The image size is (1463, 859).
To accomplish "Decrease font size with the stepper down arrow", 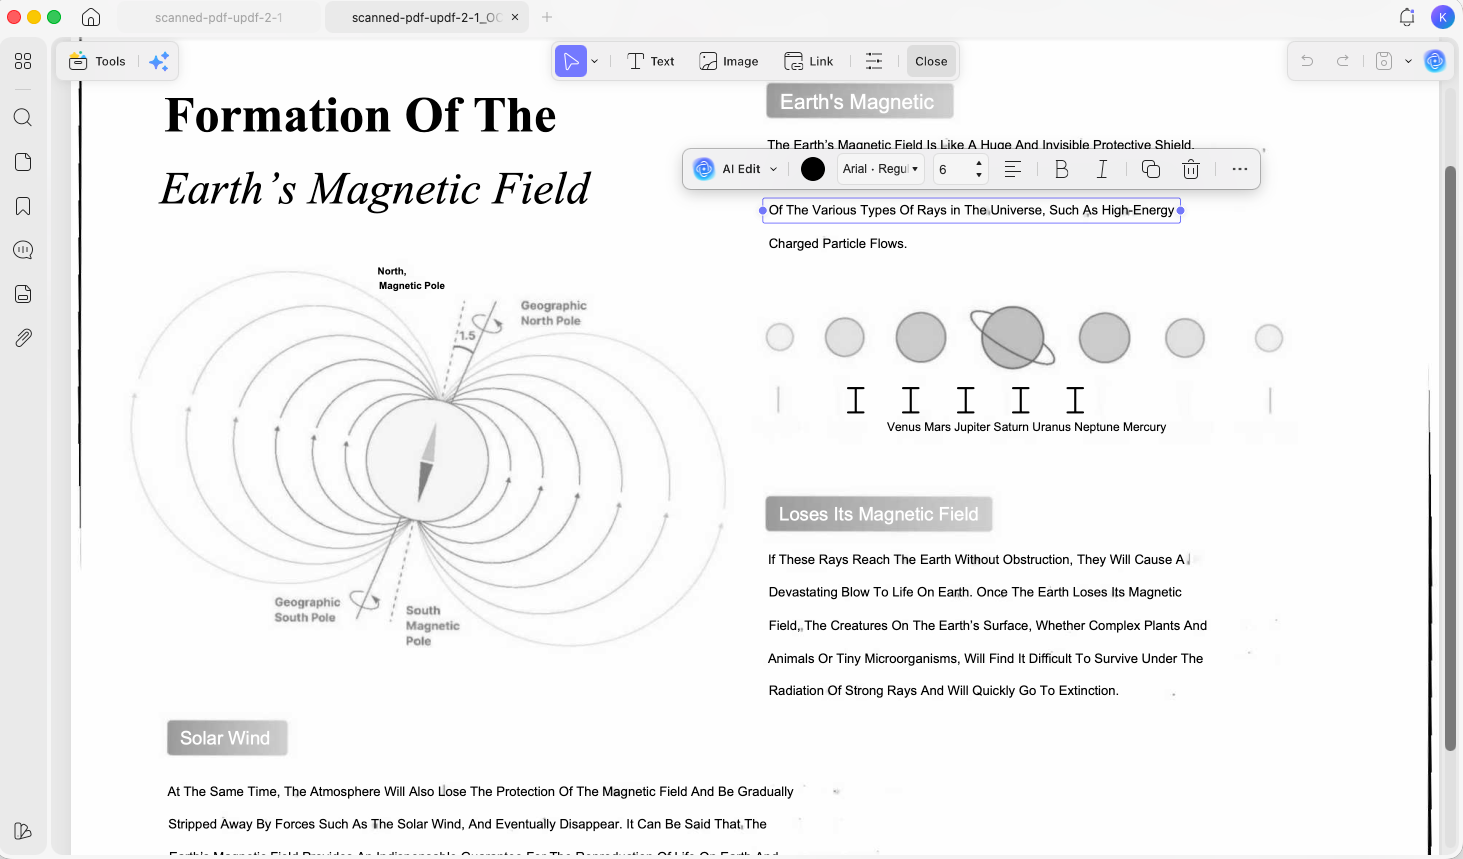I will 979,175.
